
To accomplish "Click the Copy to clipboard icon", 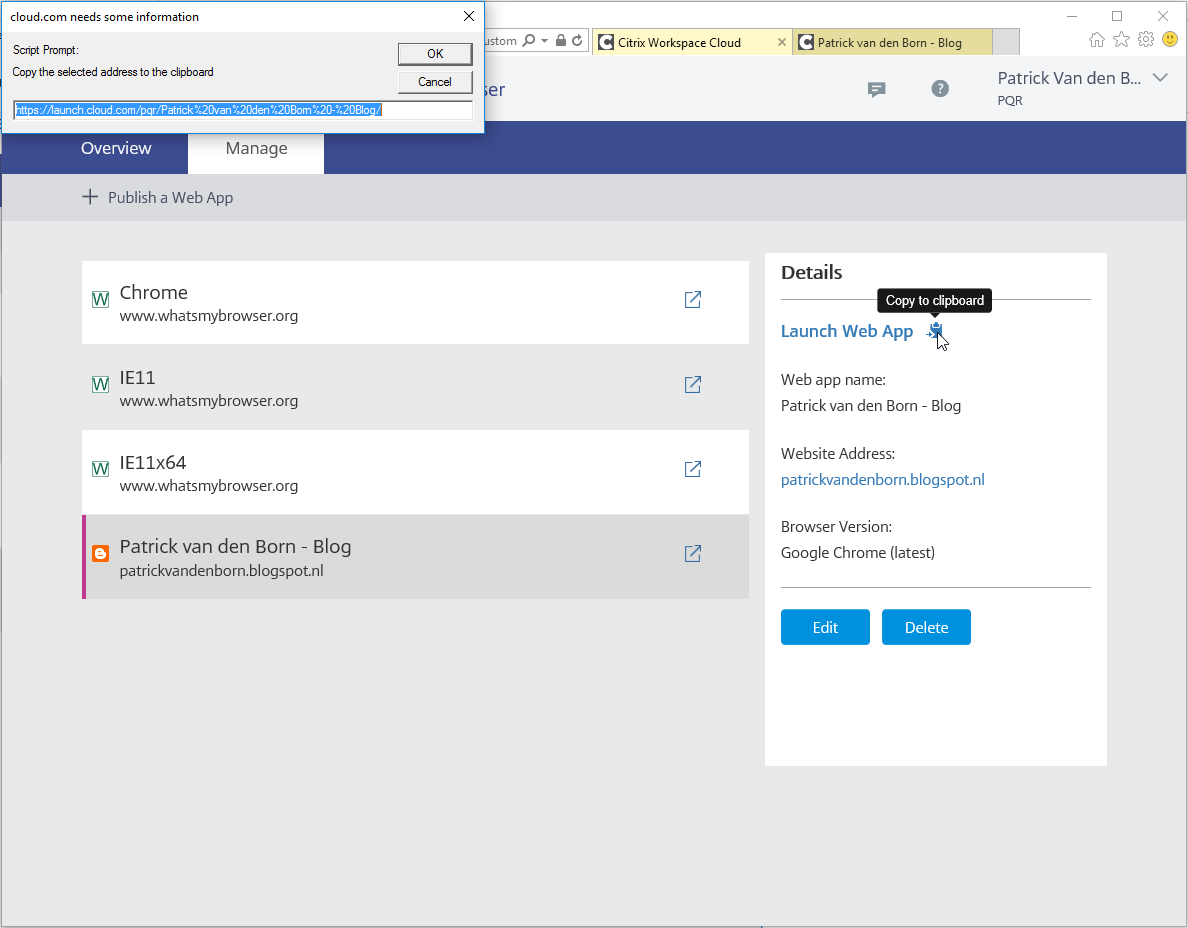I will pyautogui.click(x=935, y=331).
